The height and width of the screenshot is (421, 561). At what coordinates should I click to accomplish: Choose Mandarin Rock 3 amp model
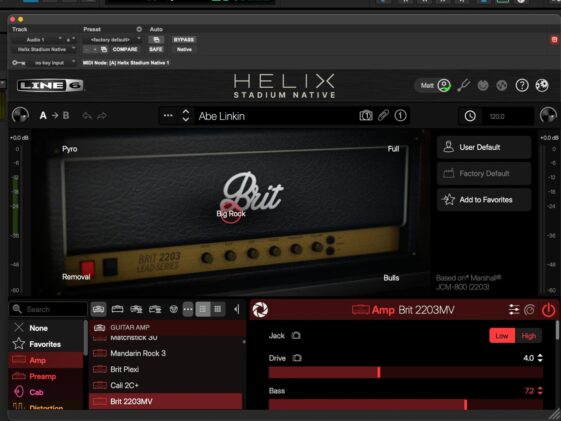pyautogui.click(x=166, y=353)
